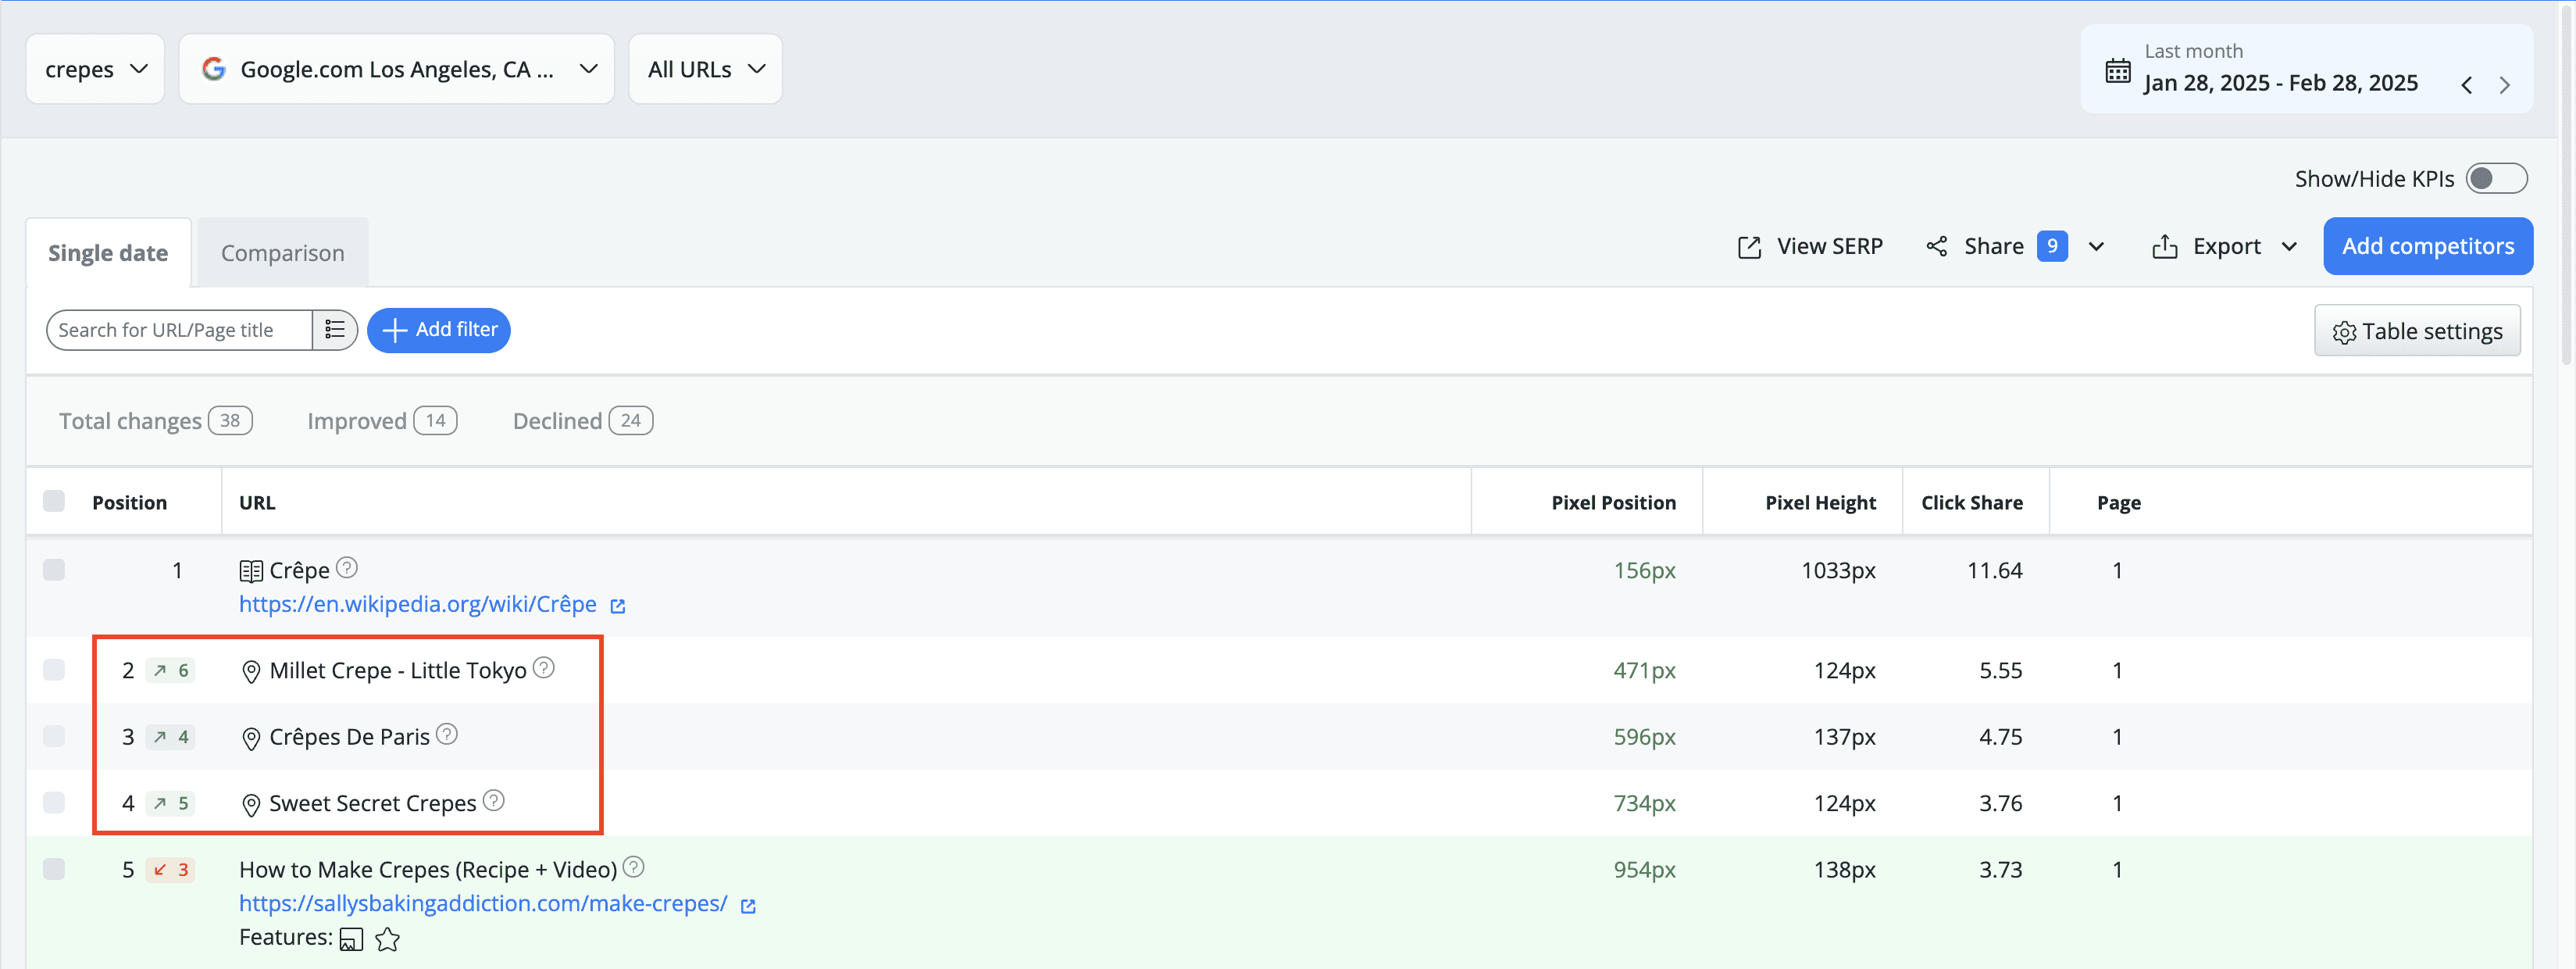Switch to the Single date tab

point(108,253)
